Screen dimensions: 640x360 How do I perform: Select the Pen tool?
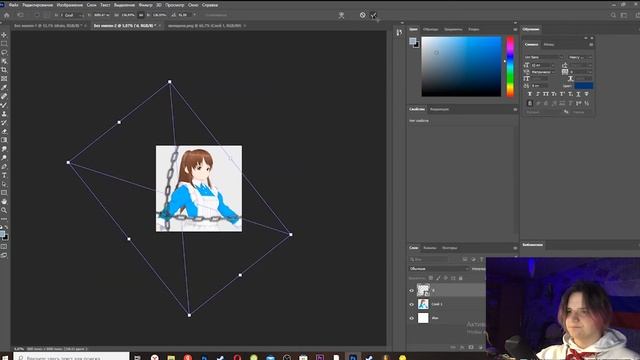coord(4,167)
